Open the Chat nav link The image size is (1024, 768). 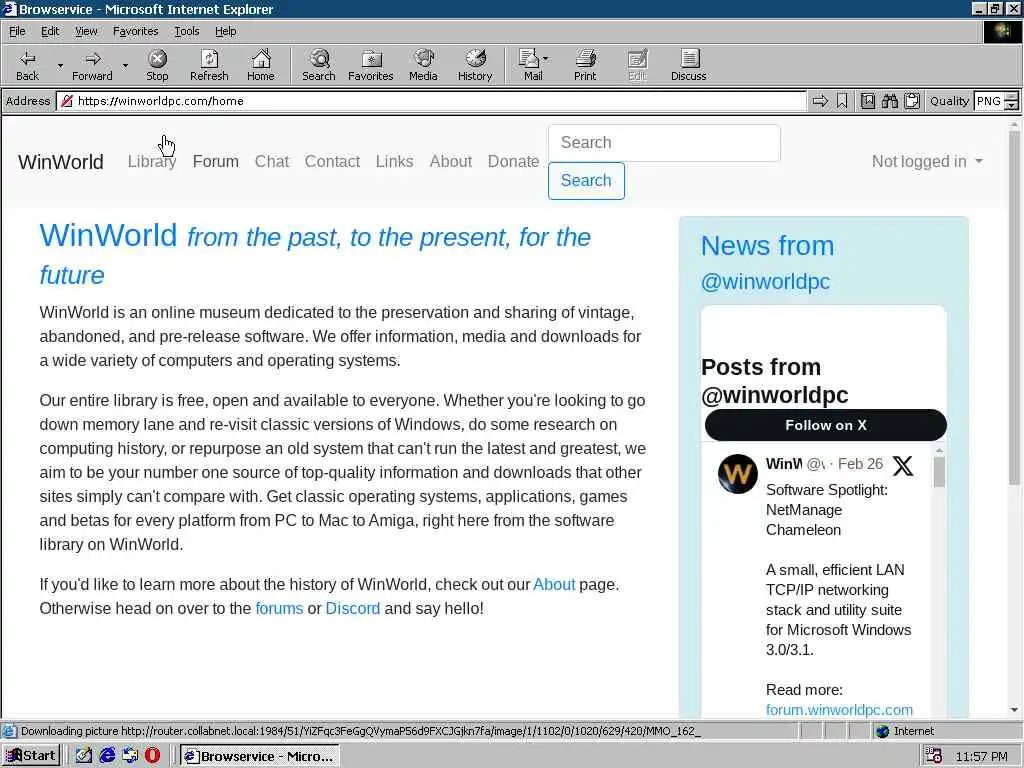(272, 161)
